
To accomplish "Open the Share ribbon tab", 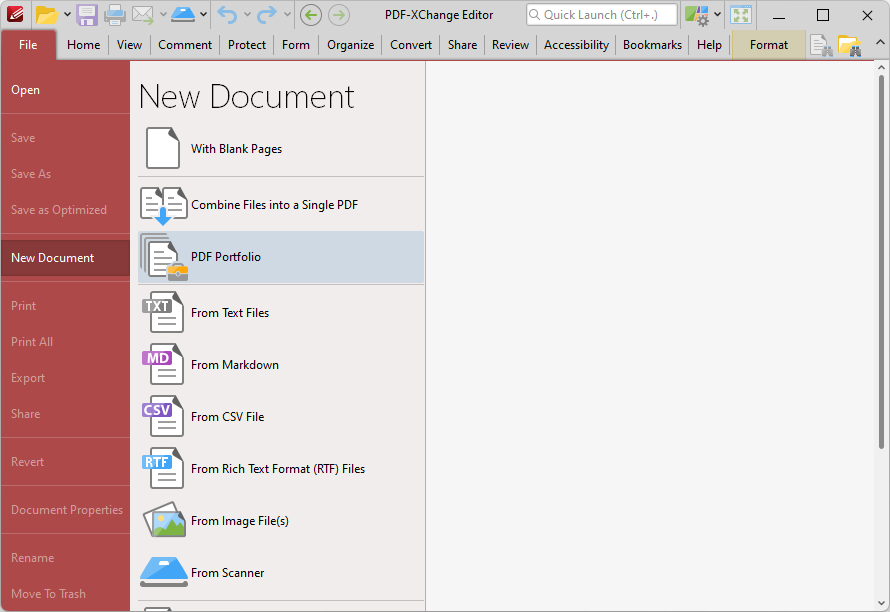I will [x=462, y=45].
